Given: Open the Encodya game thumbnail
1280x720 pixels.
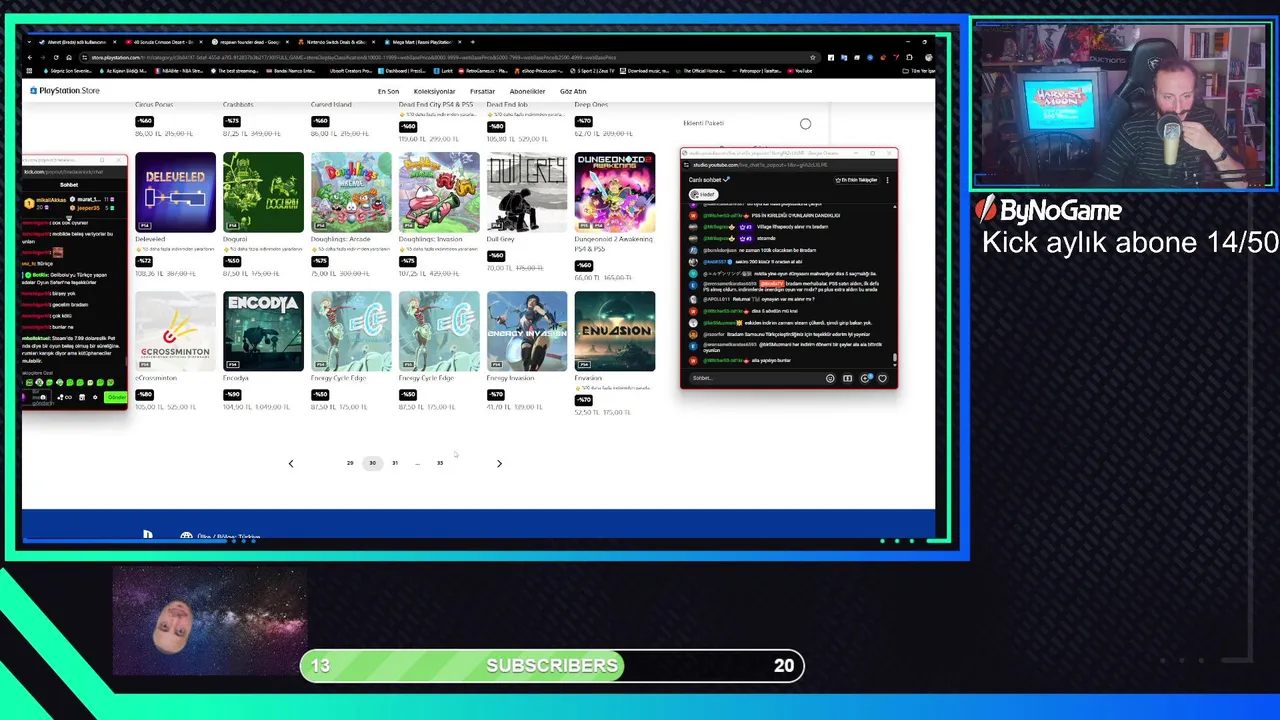Looking at the screenshot, I should [263, 331].
